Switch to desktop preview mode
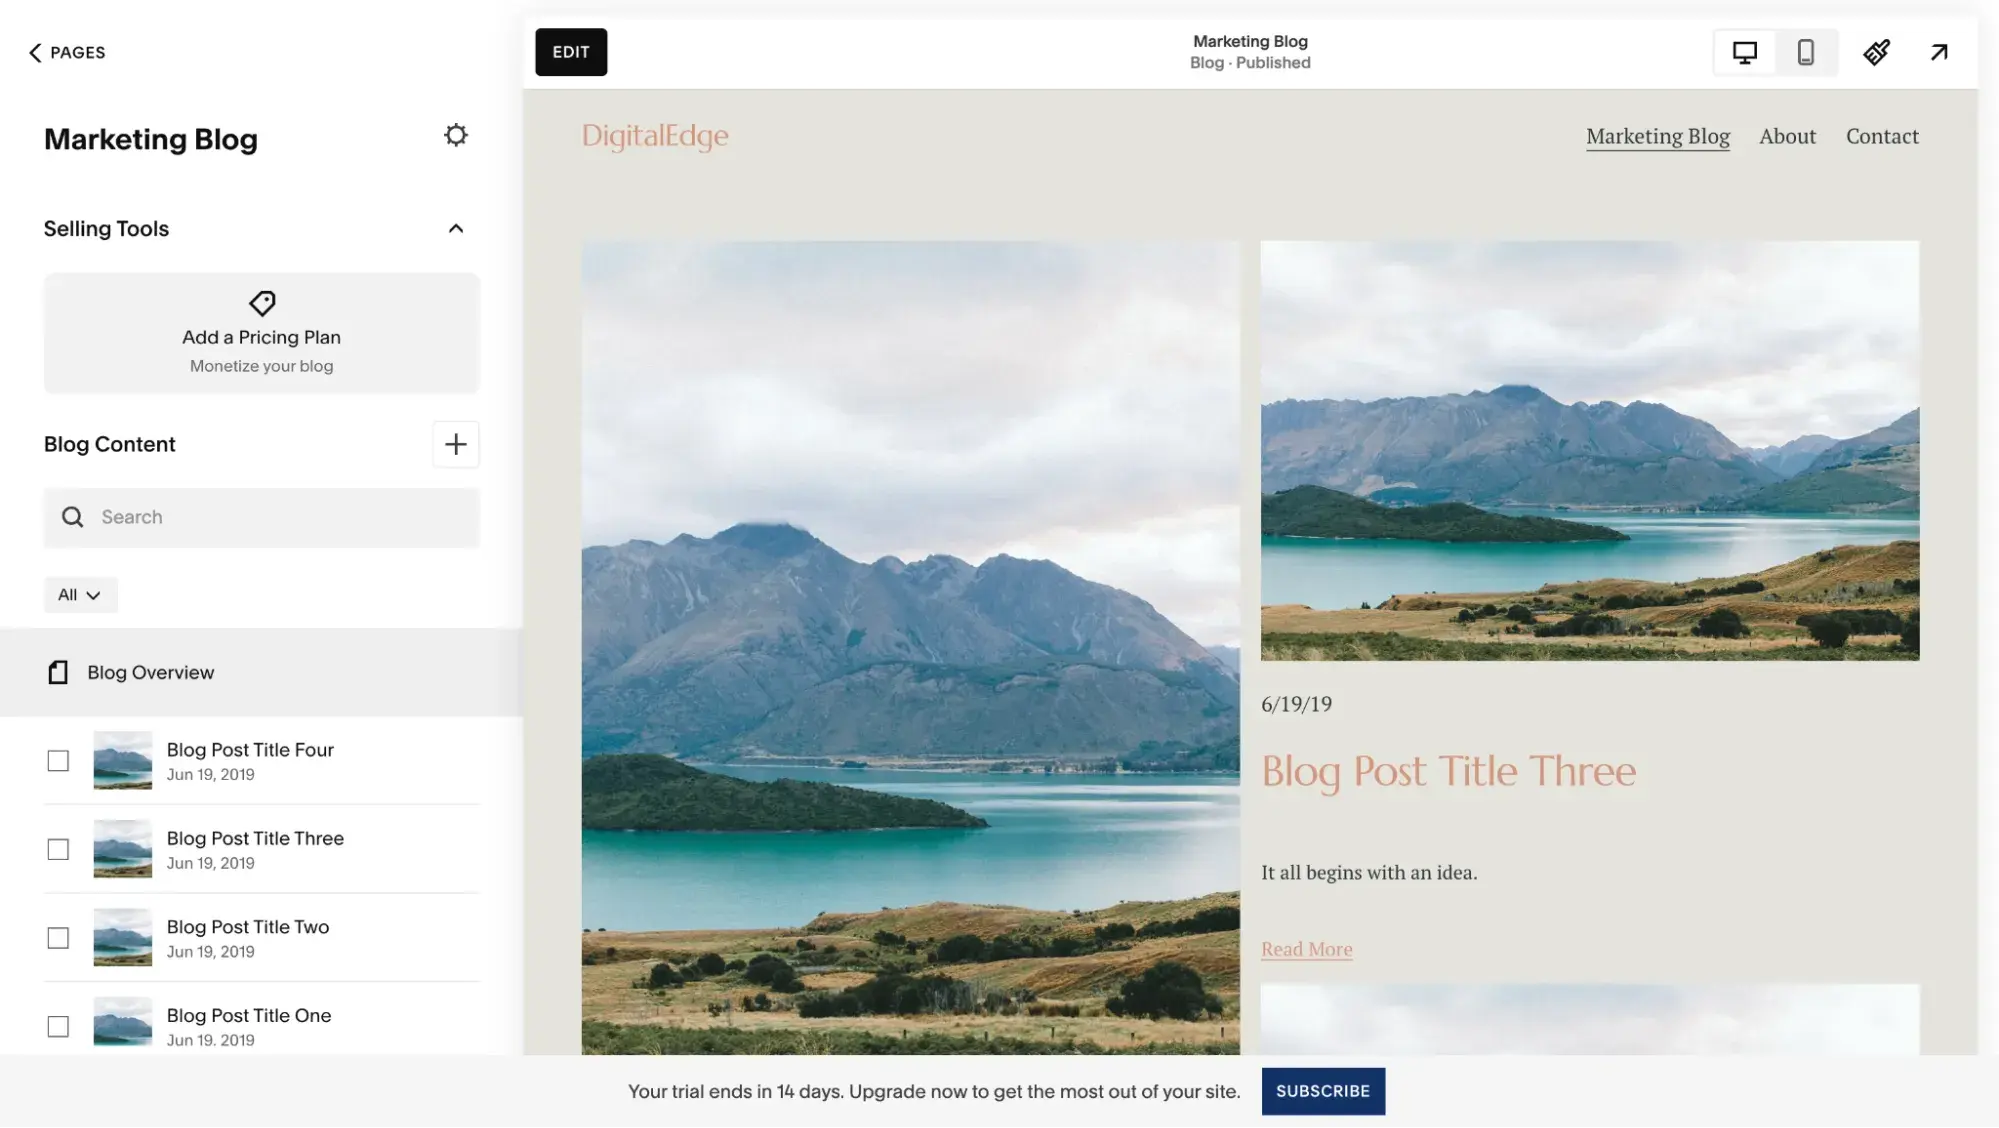 click(x=1744, y=52)
